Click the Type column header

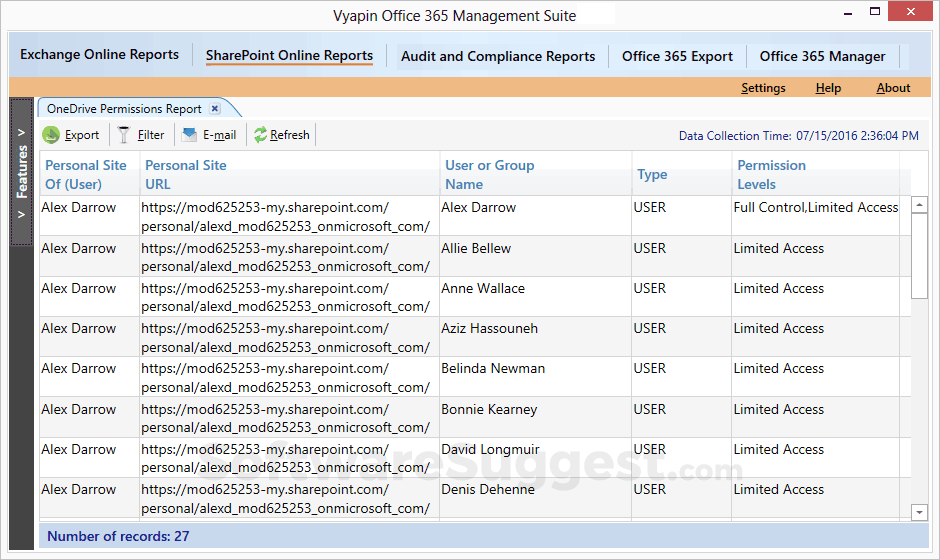[x=652, y=174]
